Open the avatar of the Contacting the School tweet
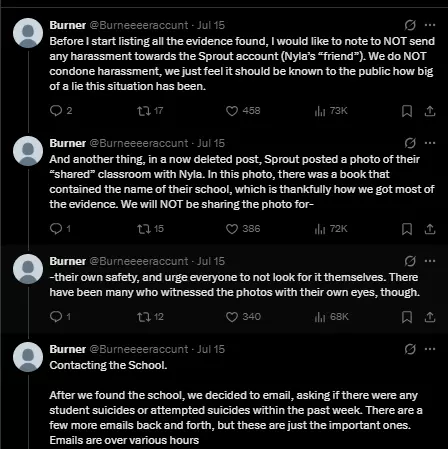Image resolution: width=448 pixels, height=449 pixels. pyautogui.click(x=28, y=357)
